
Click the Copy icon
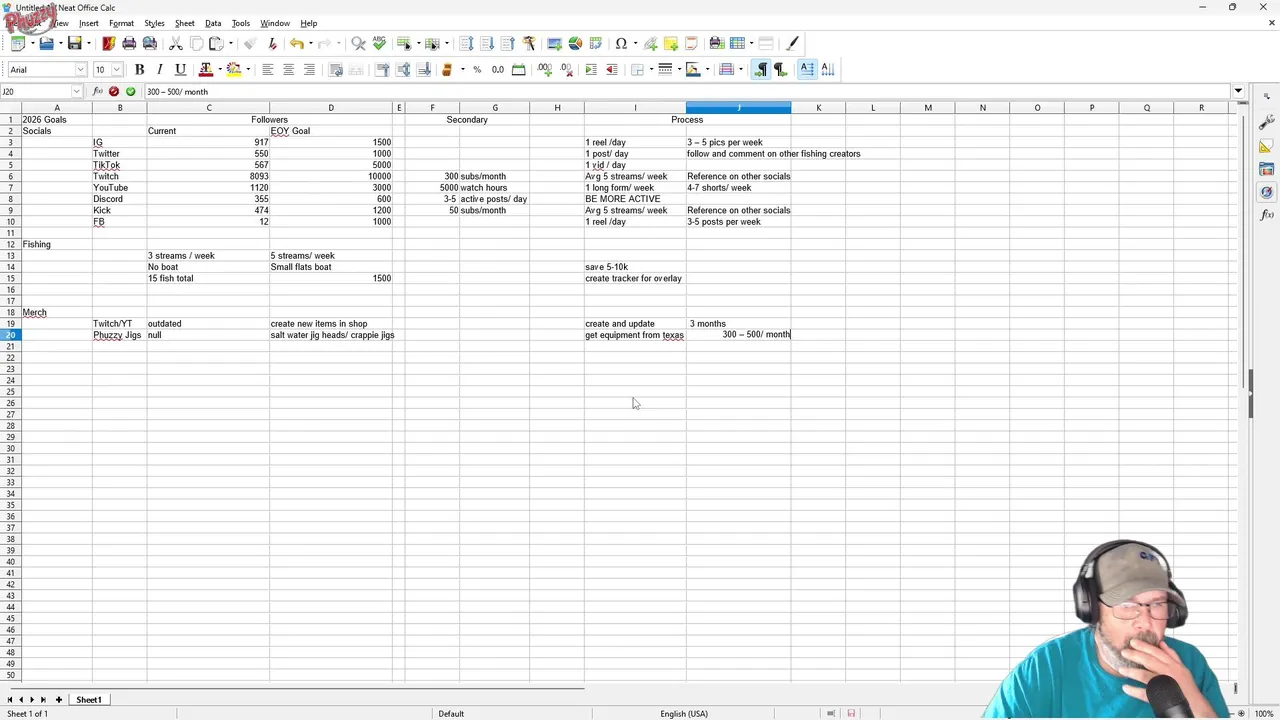click(x=197, y=43)
